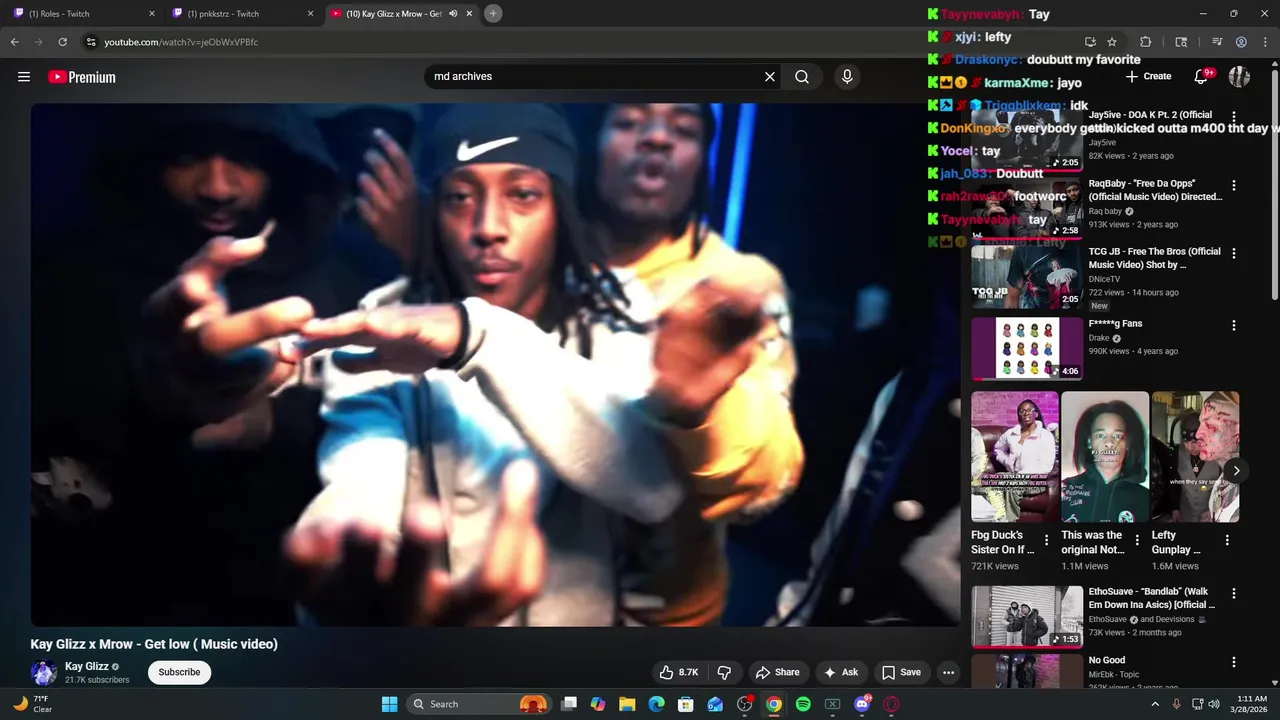The width and height of the screenshot is (1280, 720).
Task: Close the Roles - Twitch tab
Action: click(x=152, y=14)
